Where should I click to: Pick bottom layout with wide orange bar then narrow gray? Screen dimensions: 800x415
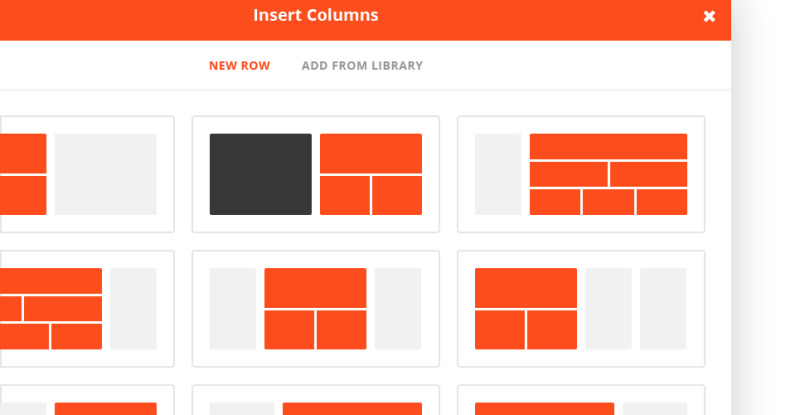click(581, 400)
